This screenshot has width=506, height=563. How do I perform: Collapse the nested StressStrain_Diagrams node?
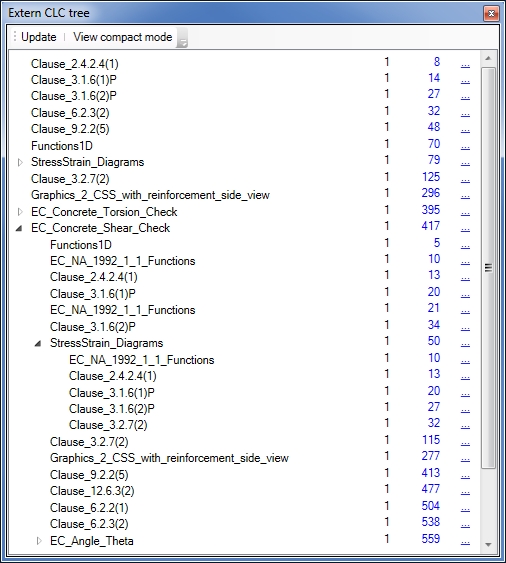point(38,344)
